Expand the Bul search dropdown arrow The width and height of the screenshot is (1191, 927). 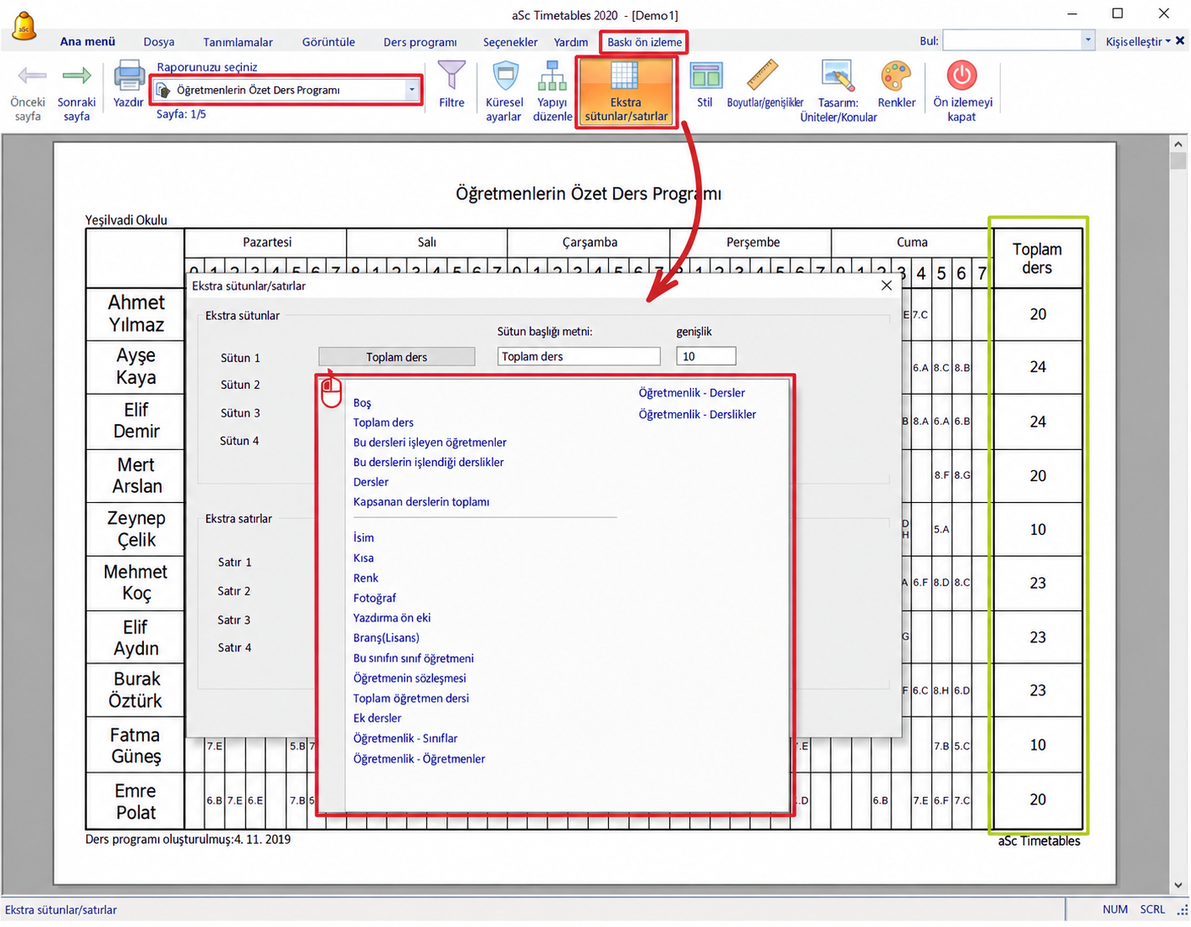click(x=1088, y=40)
